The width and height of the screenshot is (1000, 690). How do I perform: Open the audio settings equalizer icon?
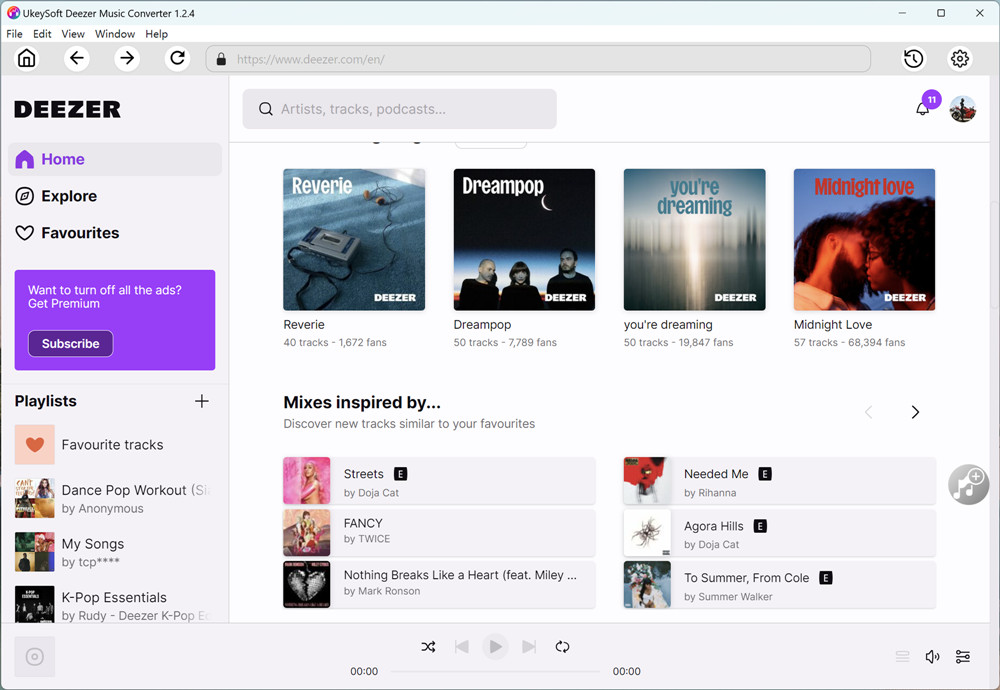(x=962, y=657)
